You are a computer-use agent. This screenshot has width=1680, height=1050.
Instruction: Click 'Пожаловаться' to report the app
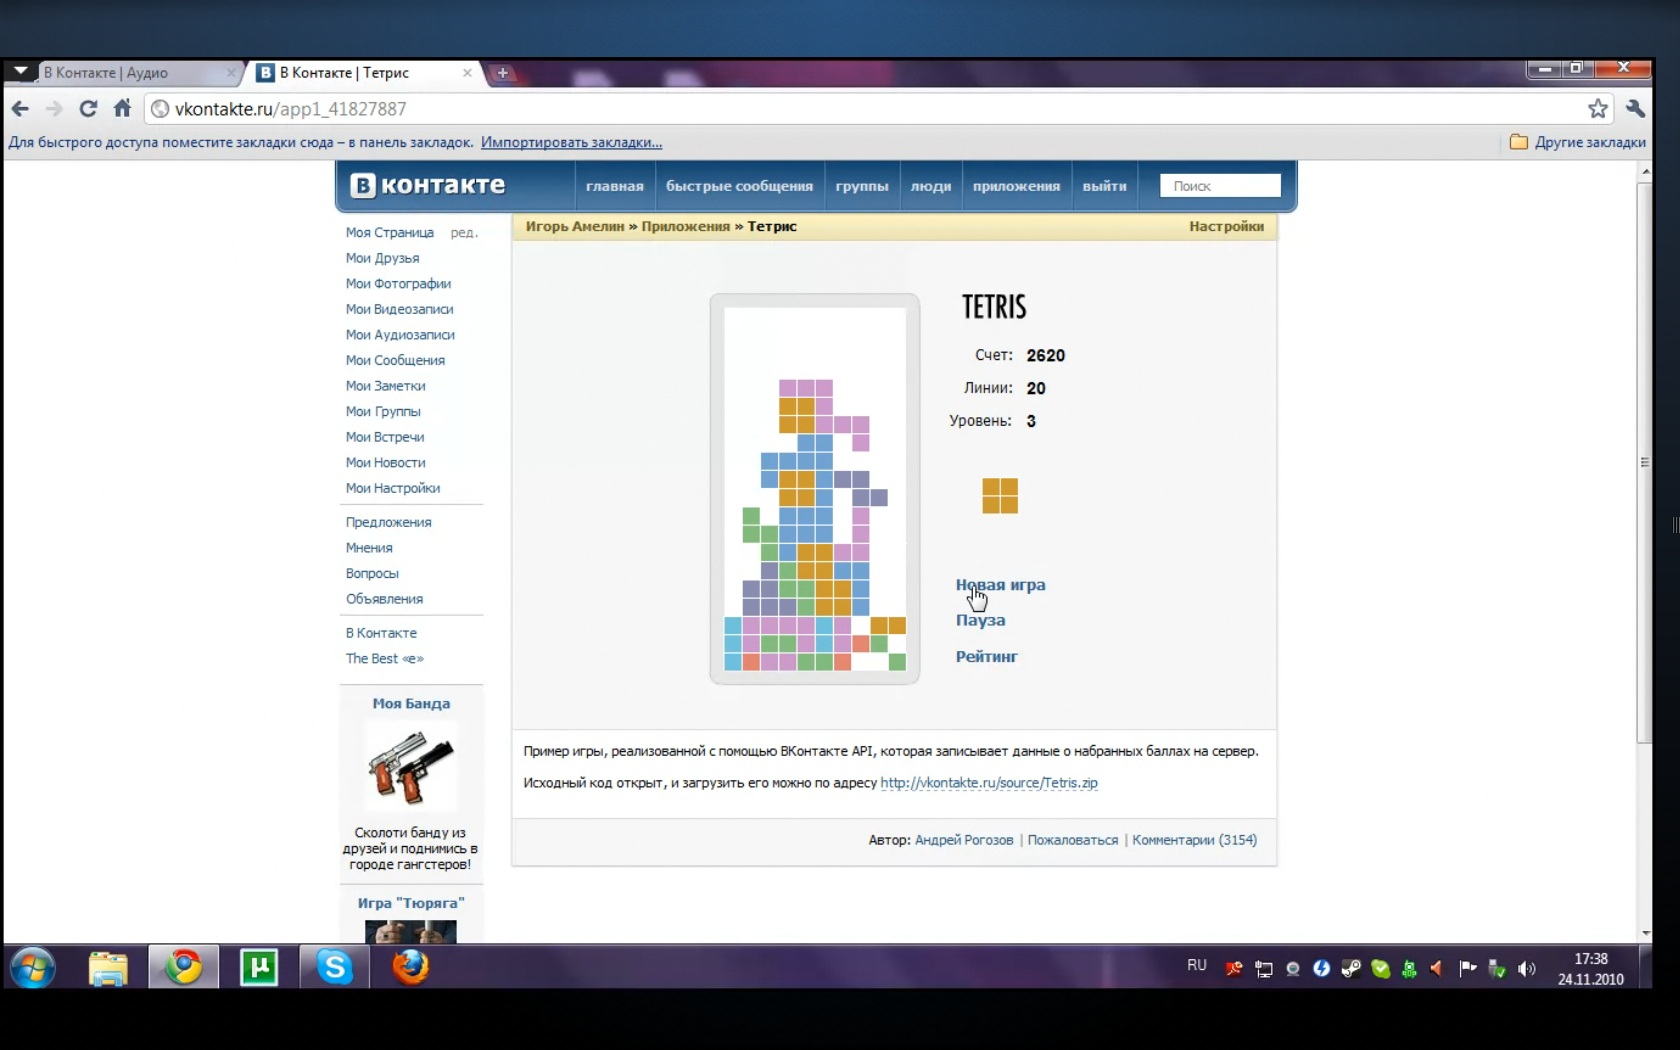[x=1073, y=840]
